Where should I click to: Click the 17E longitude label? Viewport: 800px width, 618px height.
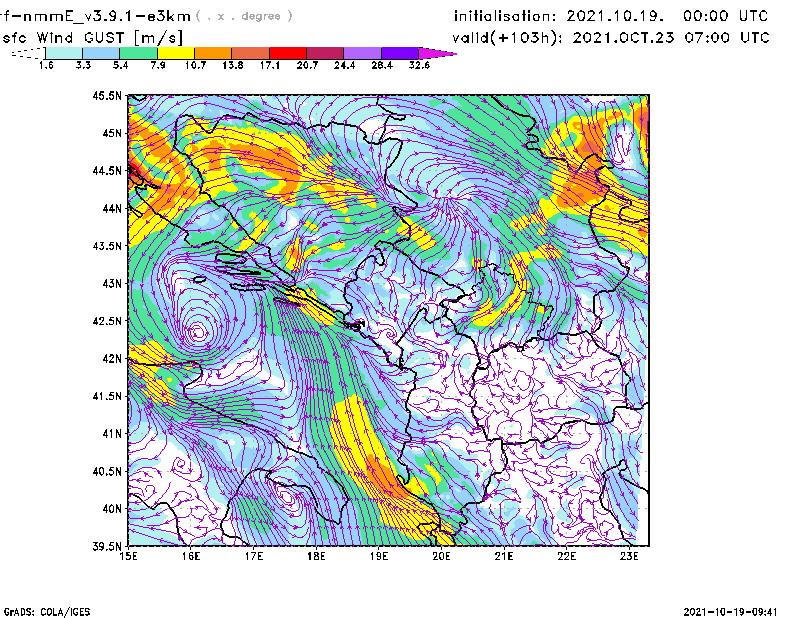click(x=254, y=556)
